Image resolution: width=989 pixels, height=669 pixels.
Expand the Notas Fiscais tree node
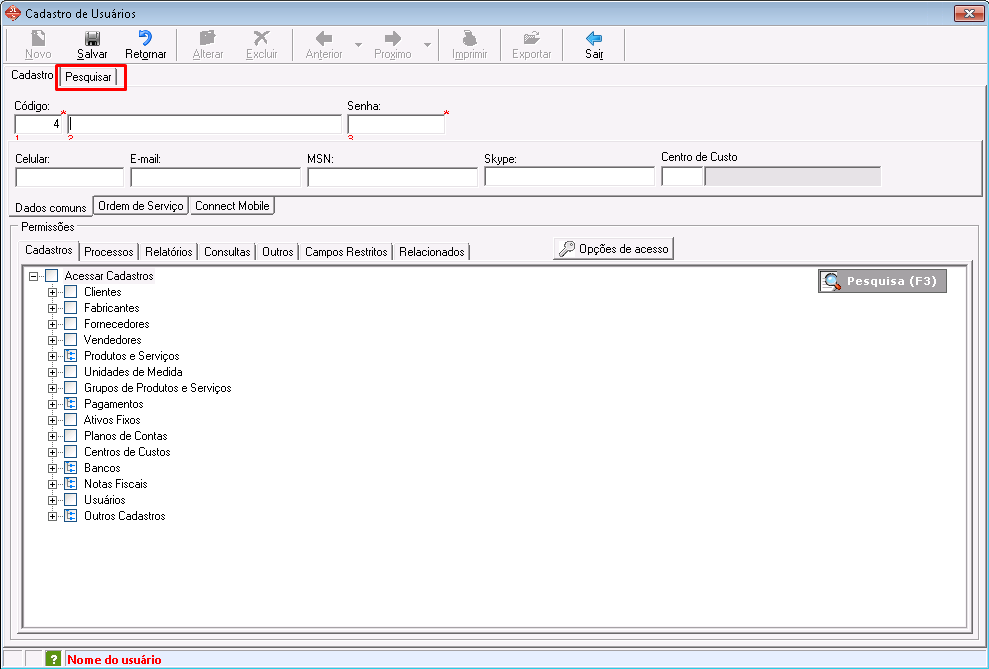[x=52, y=484]
